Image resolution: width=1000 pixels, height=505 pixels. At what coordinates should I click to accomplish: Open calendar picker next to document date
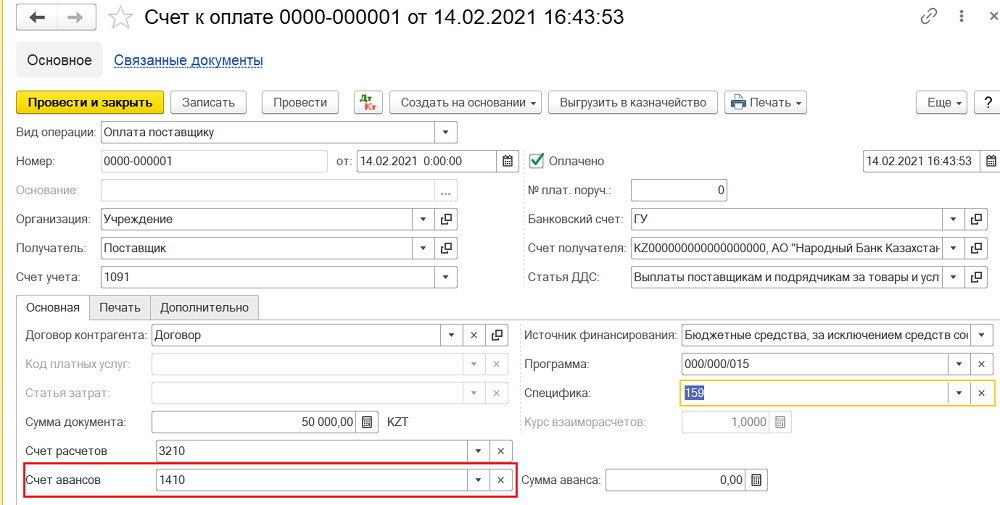(x=507, y=161)
